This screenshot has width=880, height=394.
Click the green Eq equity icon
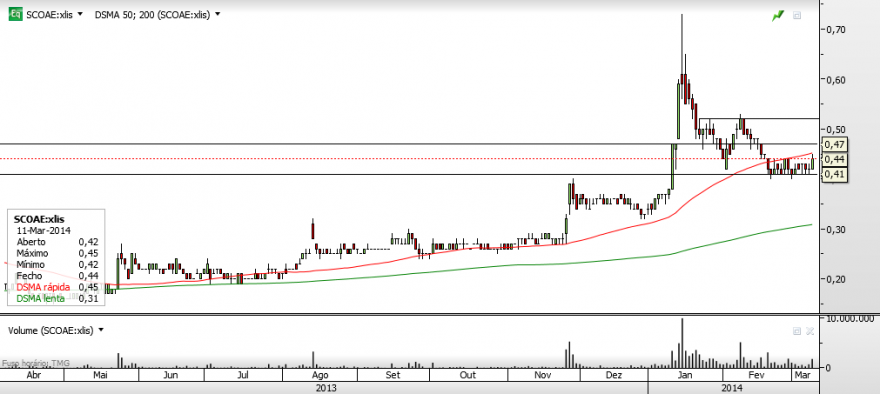coord(16,15)
